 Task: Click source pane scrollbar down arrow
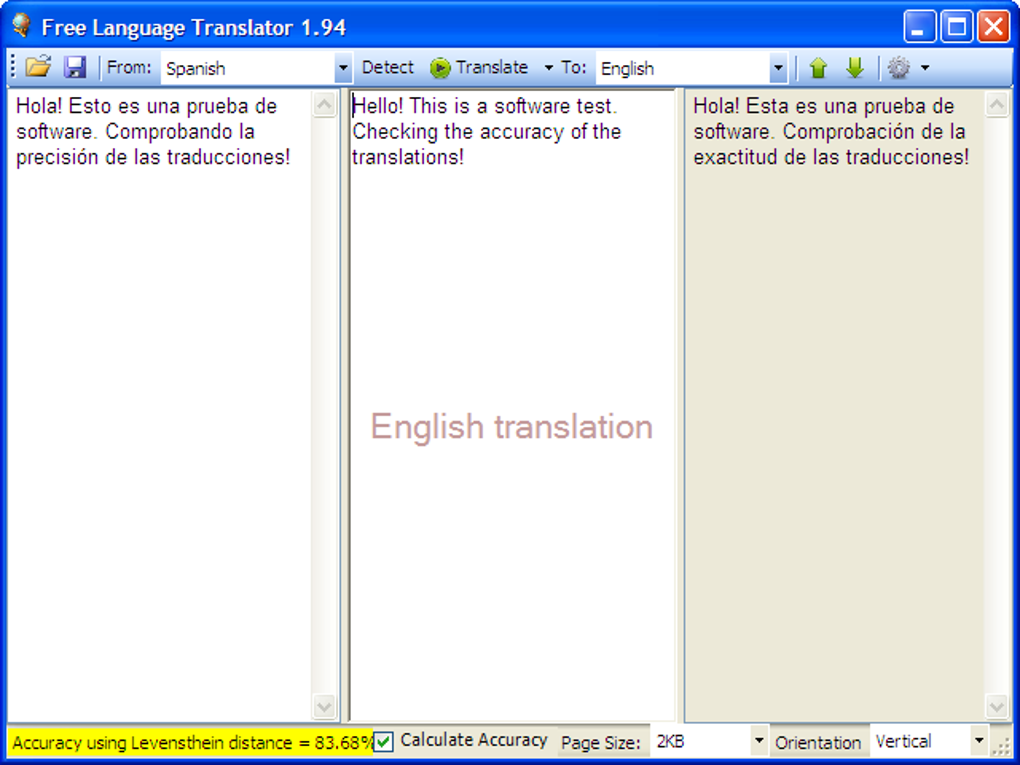click(325, 706)
